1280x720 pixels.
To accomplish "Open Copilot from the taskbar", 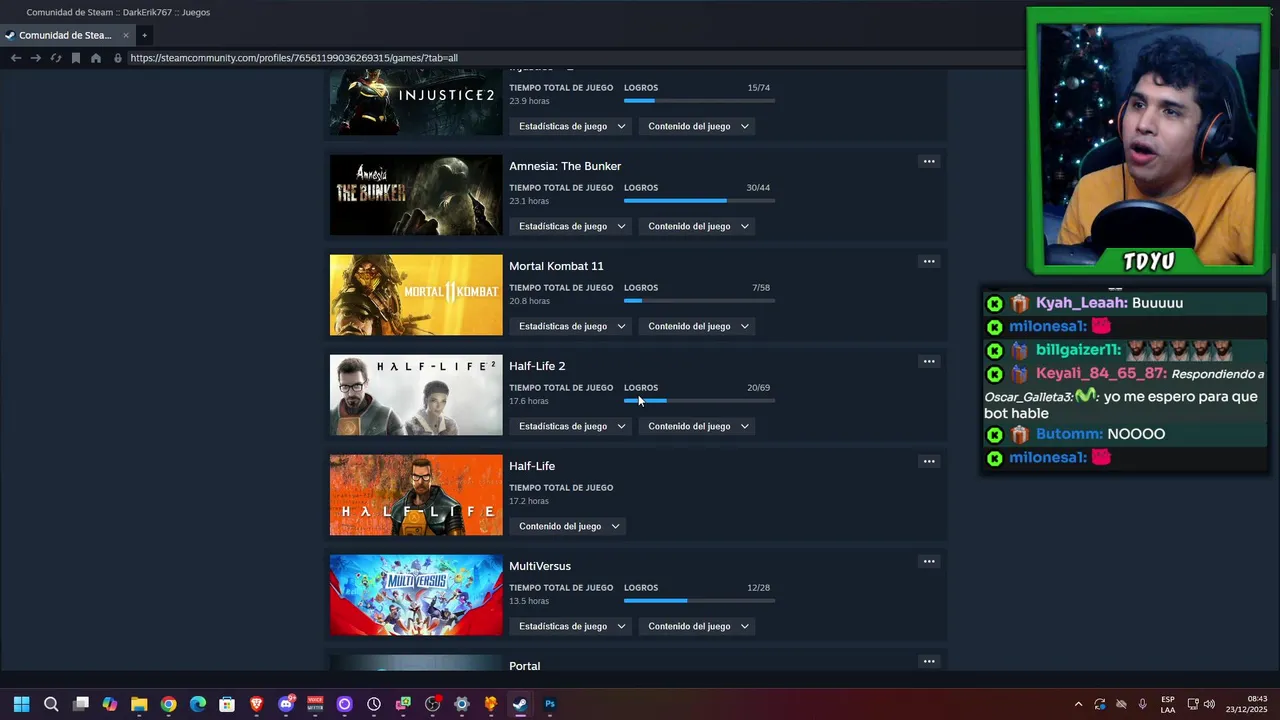I will click(x=110, y=704).
